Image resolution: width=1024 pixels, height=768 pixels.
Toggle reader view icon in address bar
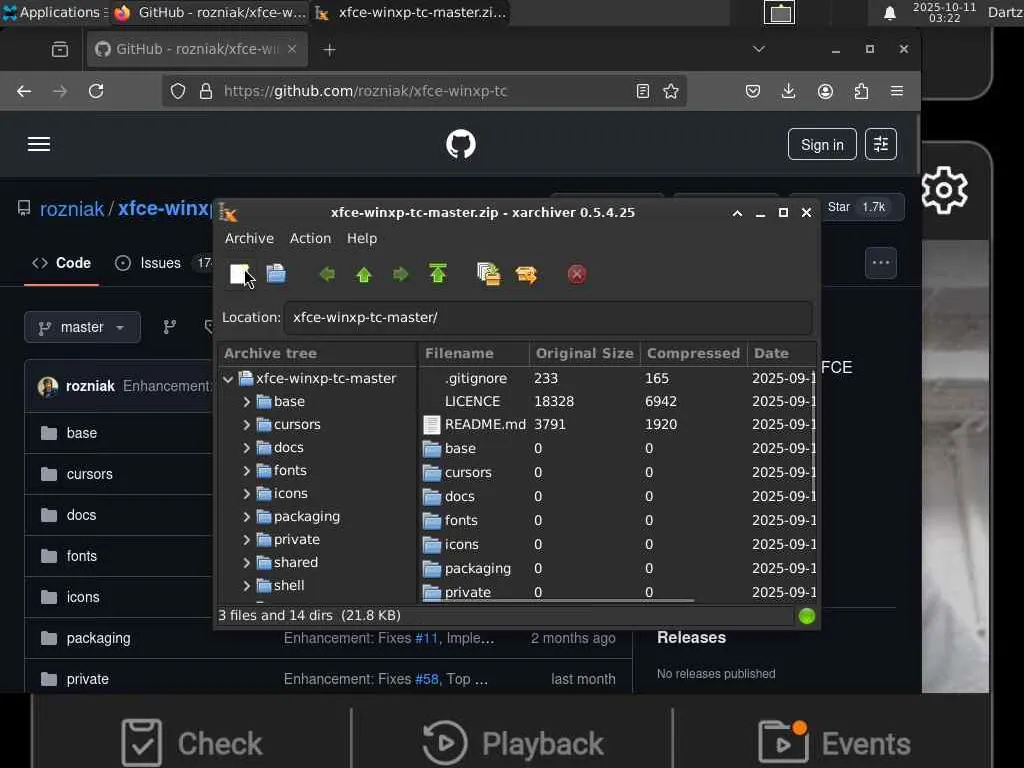pyautogui.click(x=643, y=91)
